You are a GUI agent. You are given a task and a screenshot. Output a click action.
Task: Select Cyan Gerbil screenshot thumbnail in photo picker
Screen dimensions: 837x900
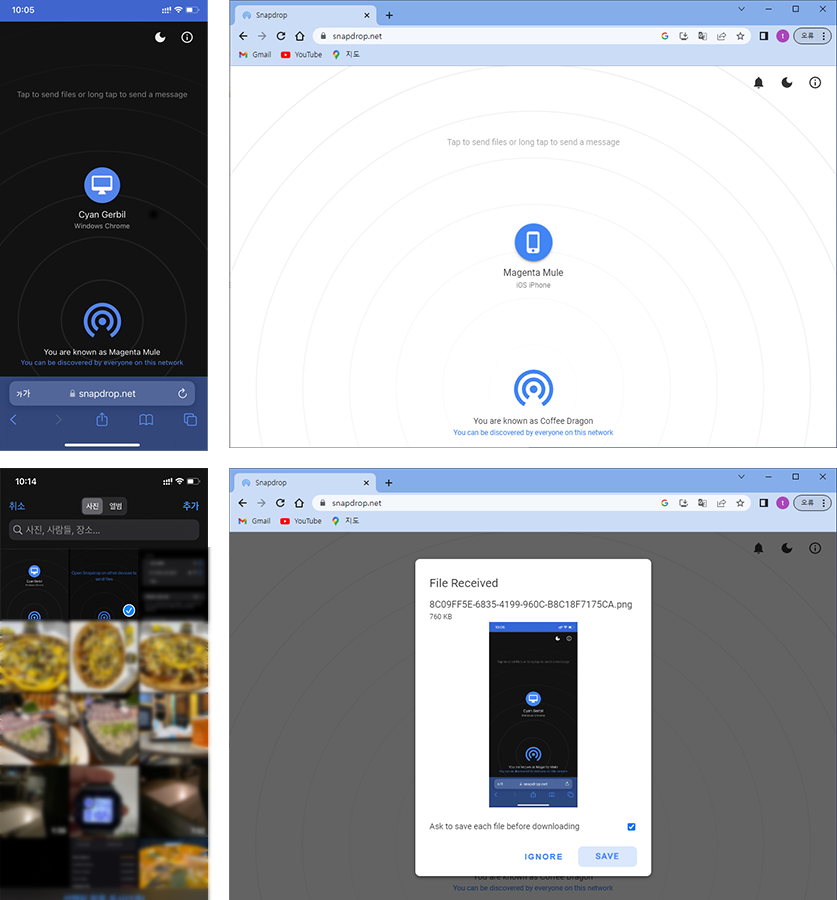pyautogui.click(x=34, y=584)
